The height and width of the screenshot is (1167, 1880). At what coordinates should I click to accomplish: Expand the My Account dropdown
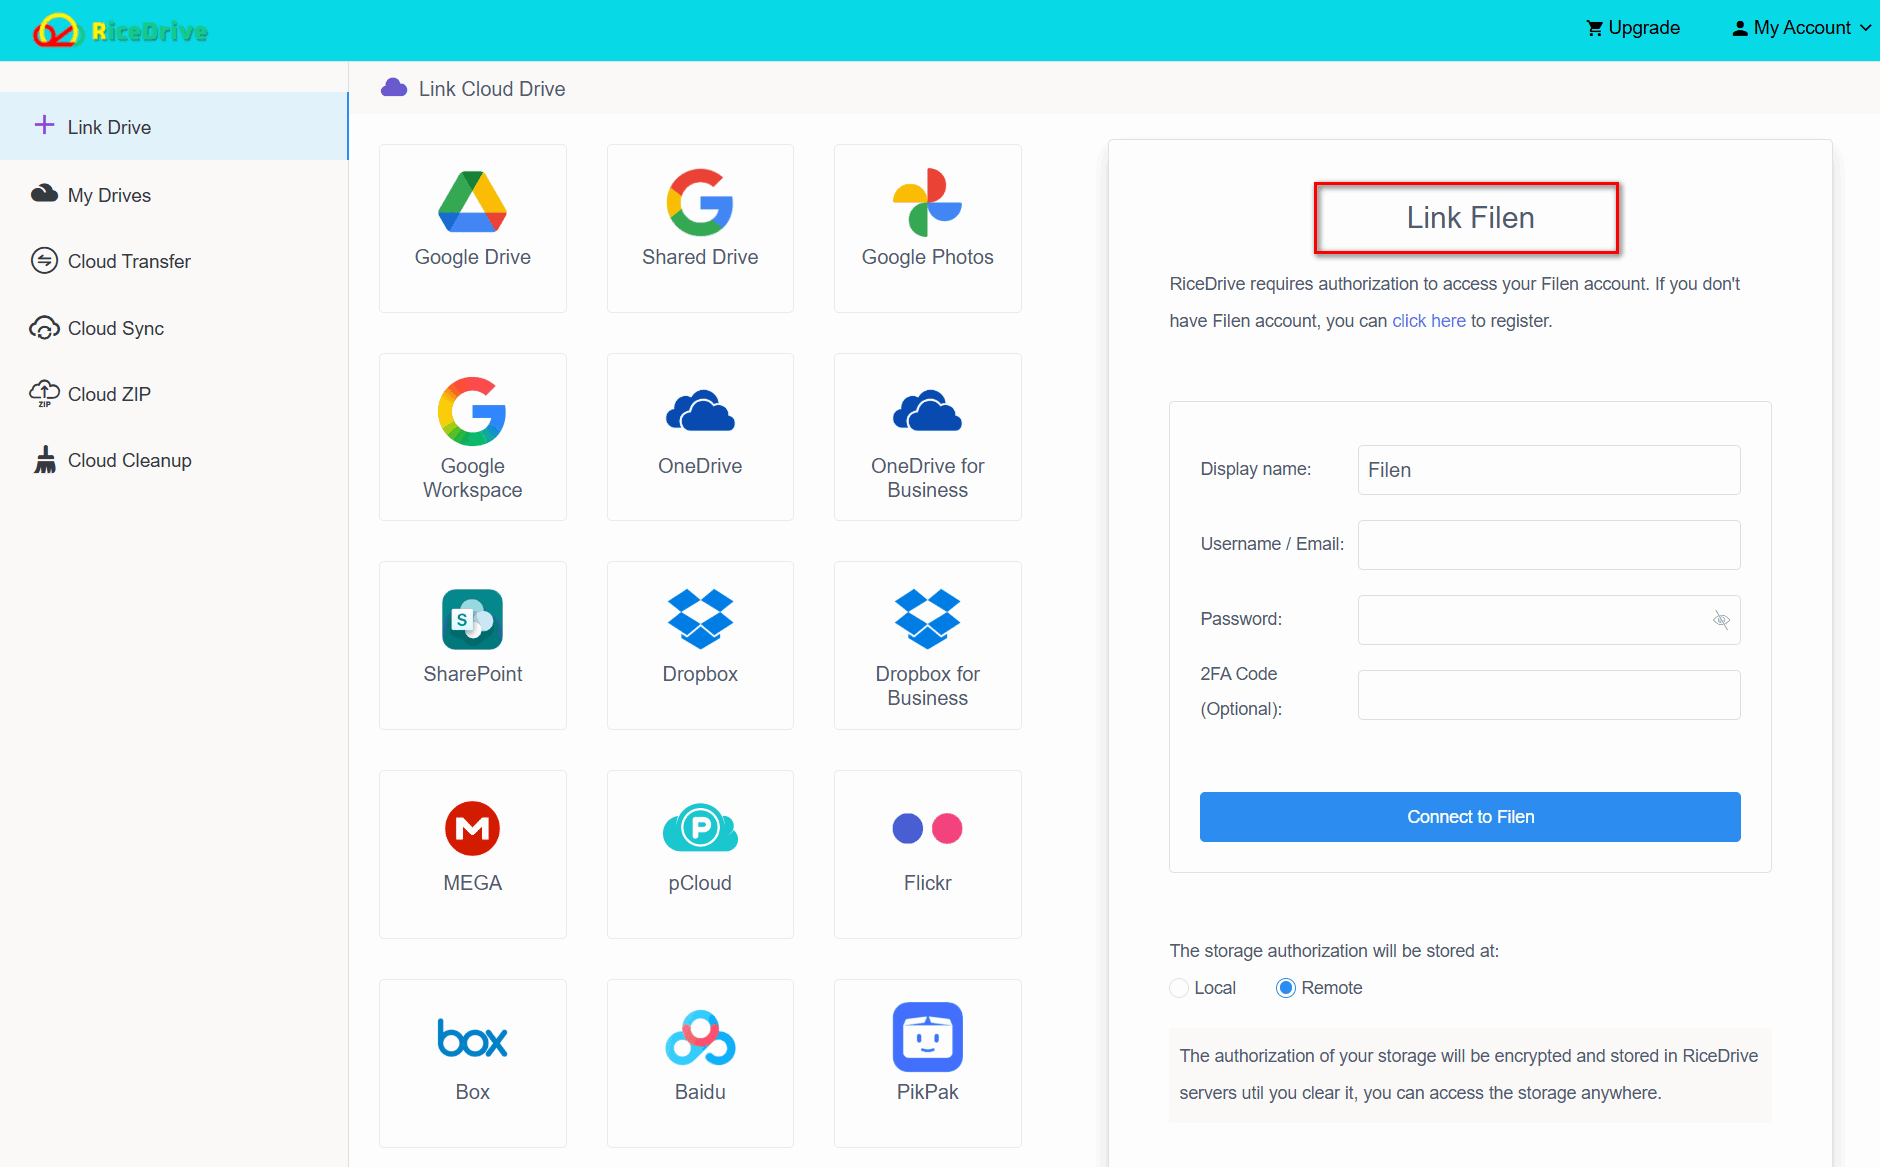point(1802,28)
